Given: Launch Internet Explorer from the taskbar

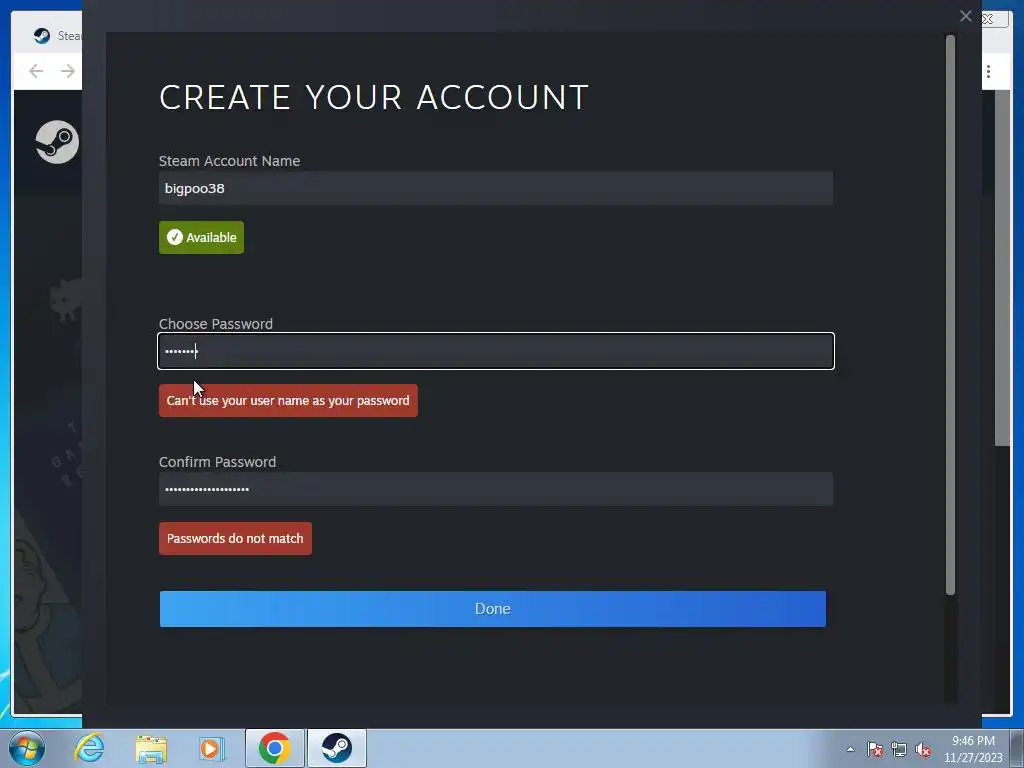Looking at the screenshot, I should pos(89,748).
